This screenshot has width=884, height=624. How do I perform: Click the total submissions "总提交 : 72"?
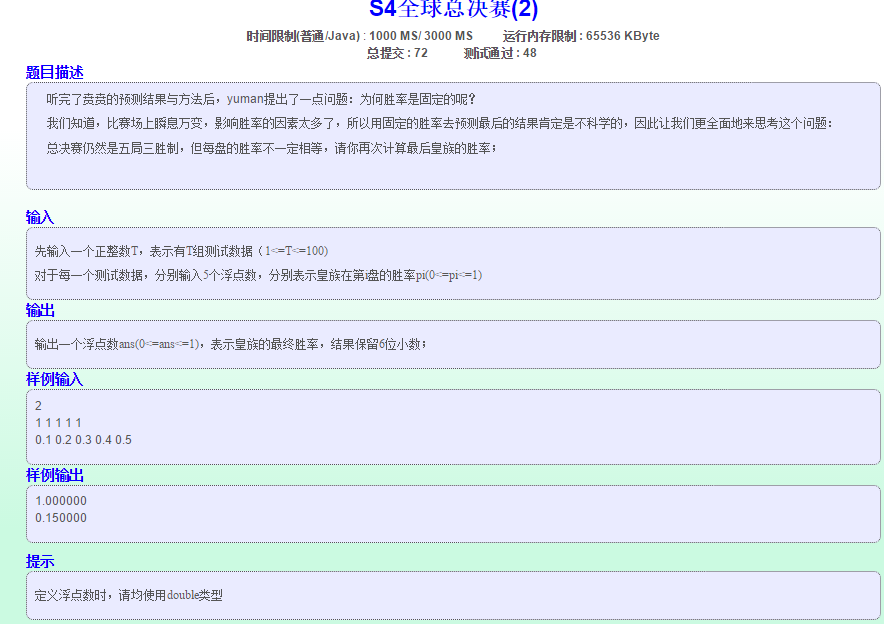(397, 53)
